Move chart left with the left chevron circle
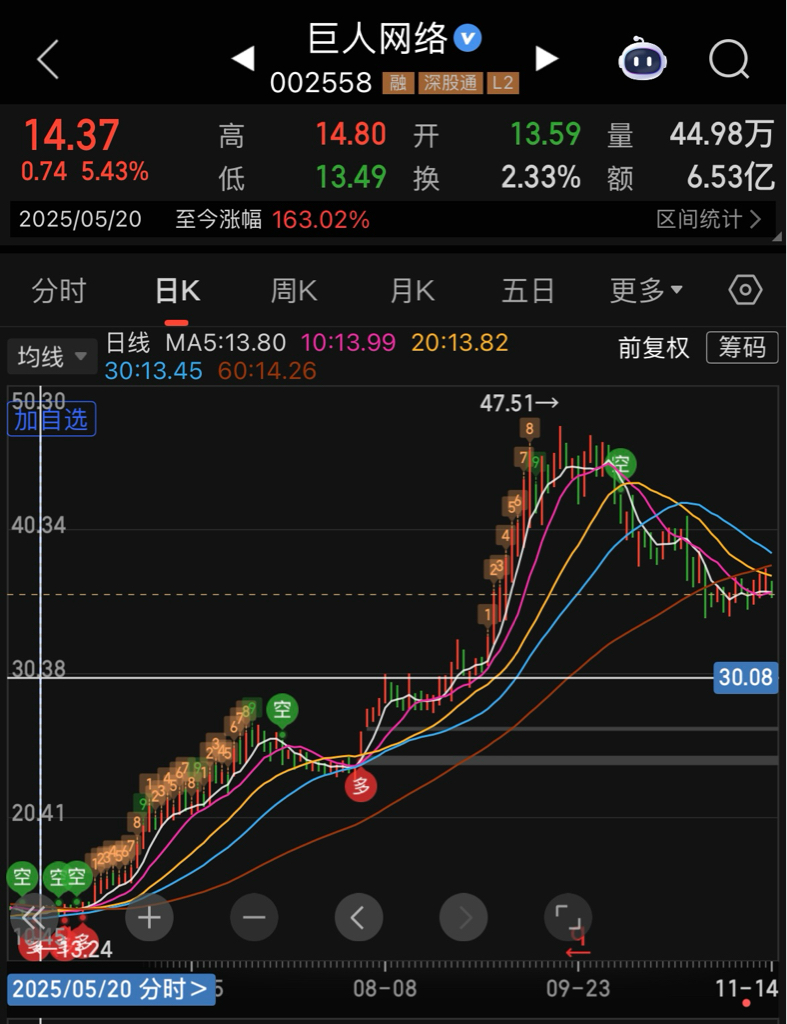Viewport: 787px width, 1024px height. (x=359, y=917)
